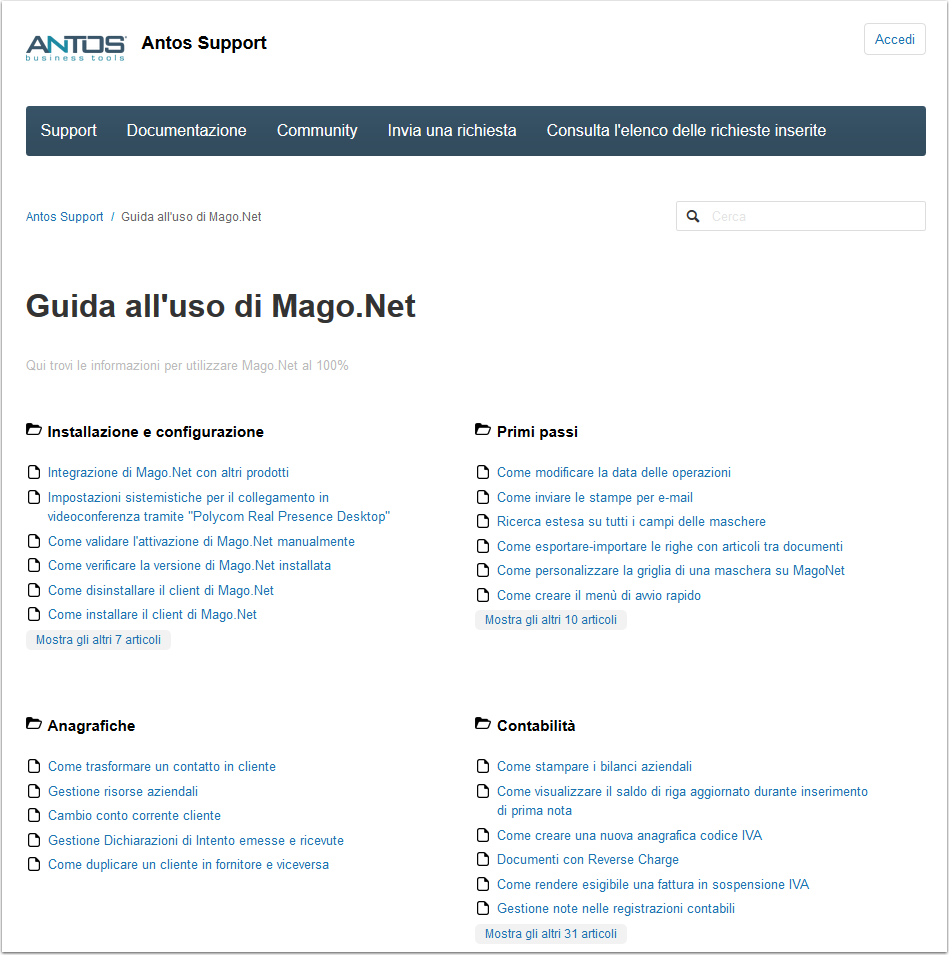Viewport: 949px width, 955px height.
Task: Click document icon next to Come disinstallare il client
Action: pyautogui.click(x=34, y=590)
